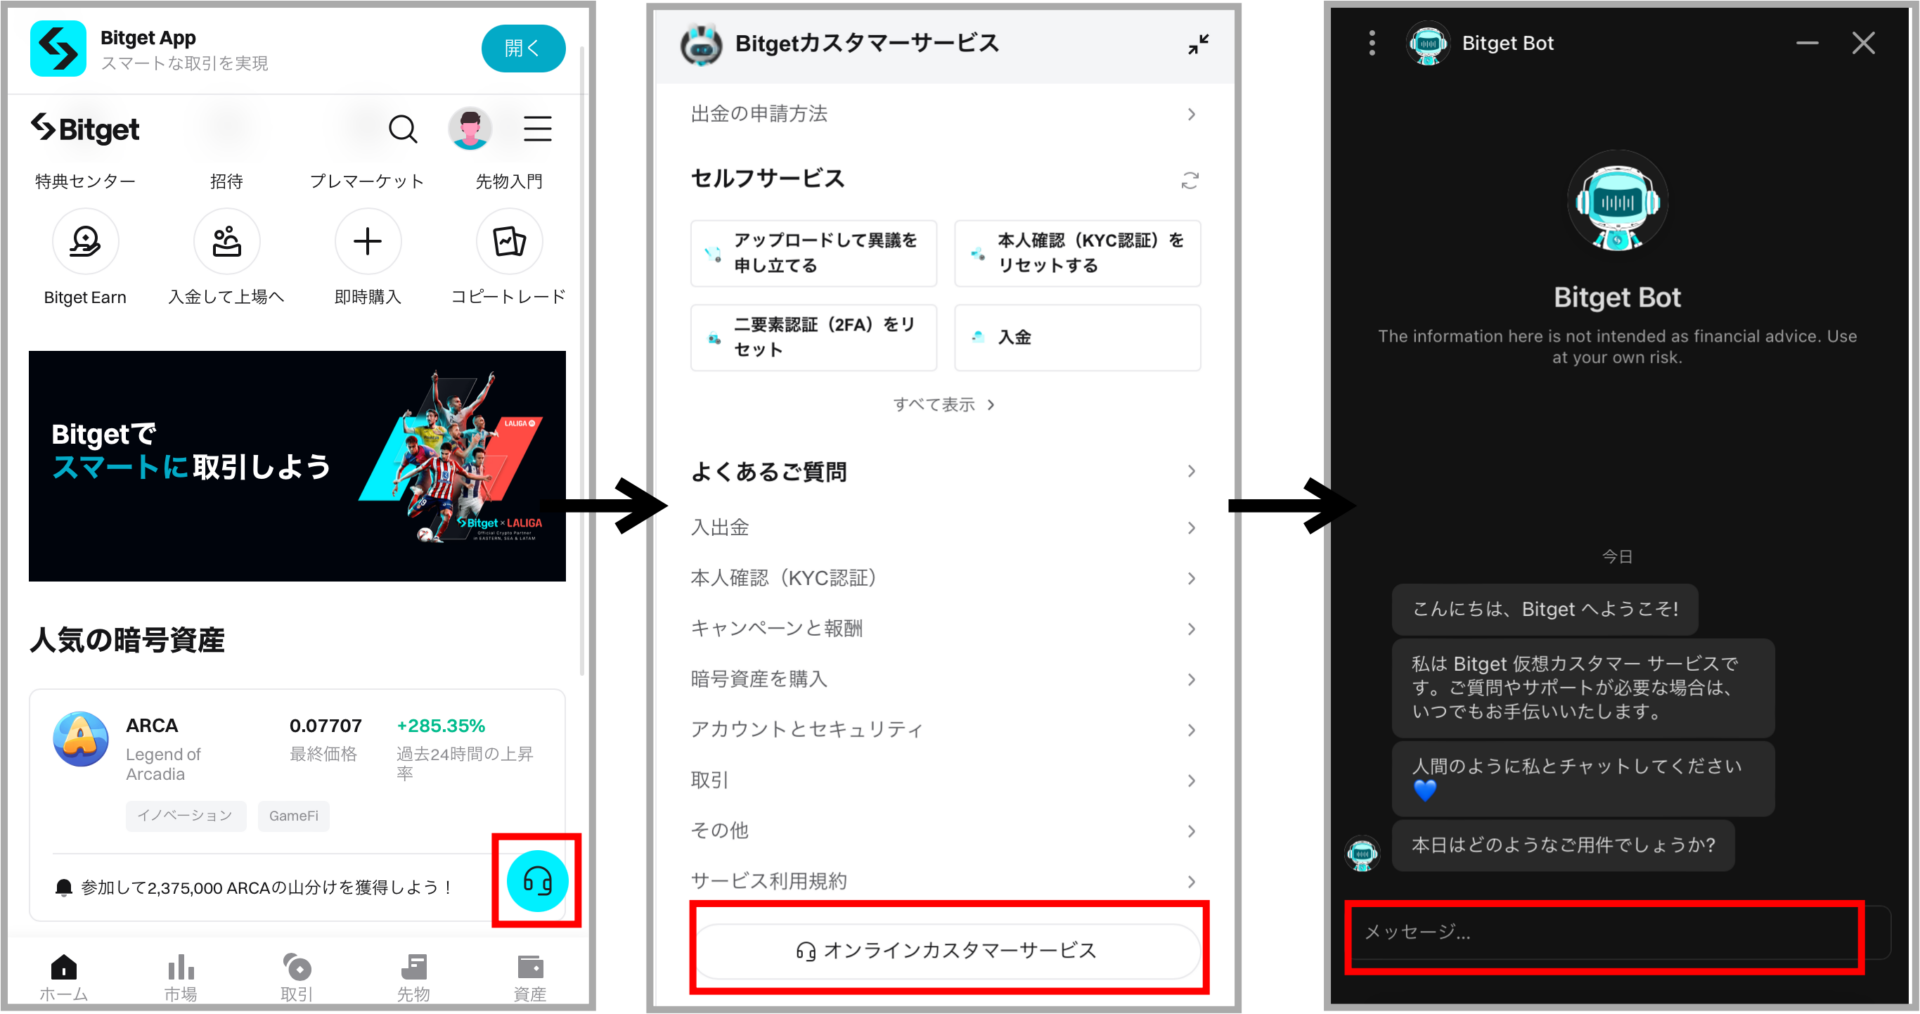Expand the 入出金 FAQ row
Screen dimensions: 1920x1014
click(x=944, y=528)
